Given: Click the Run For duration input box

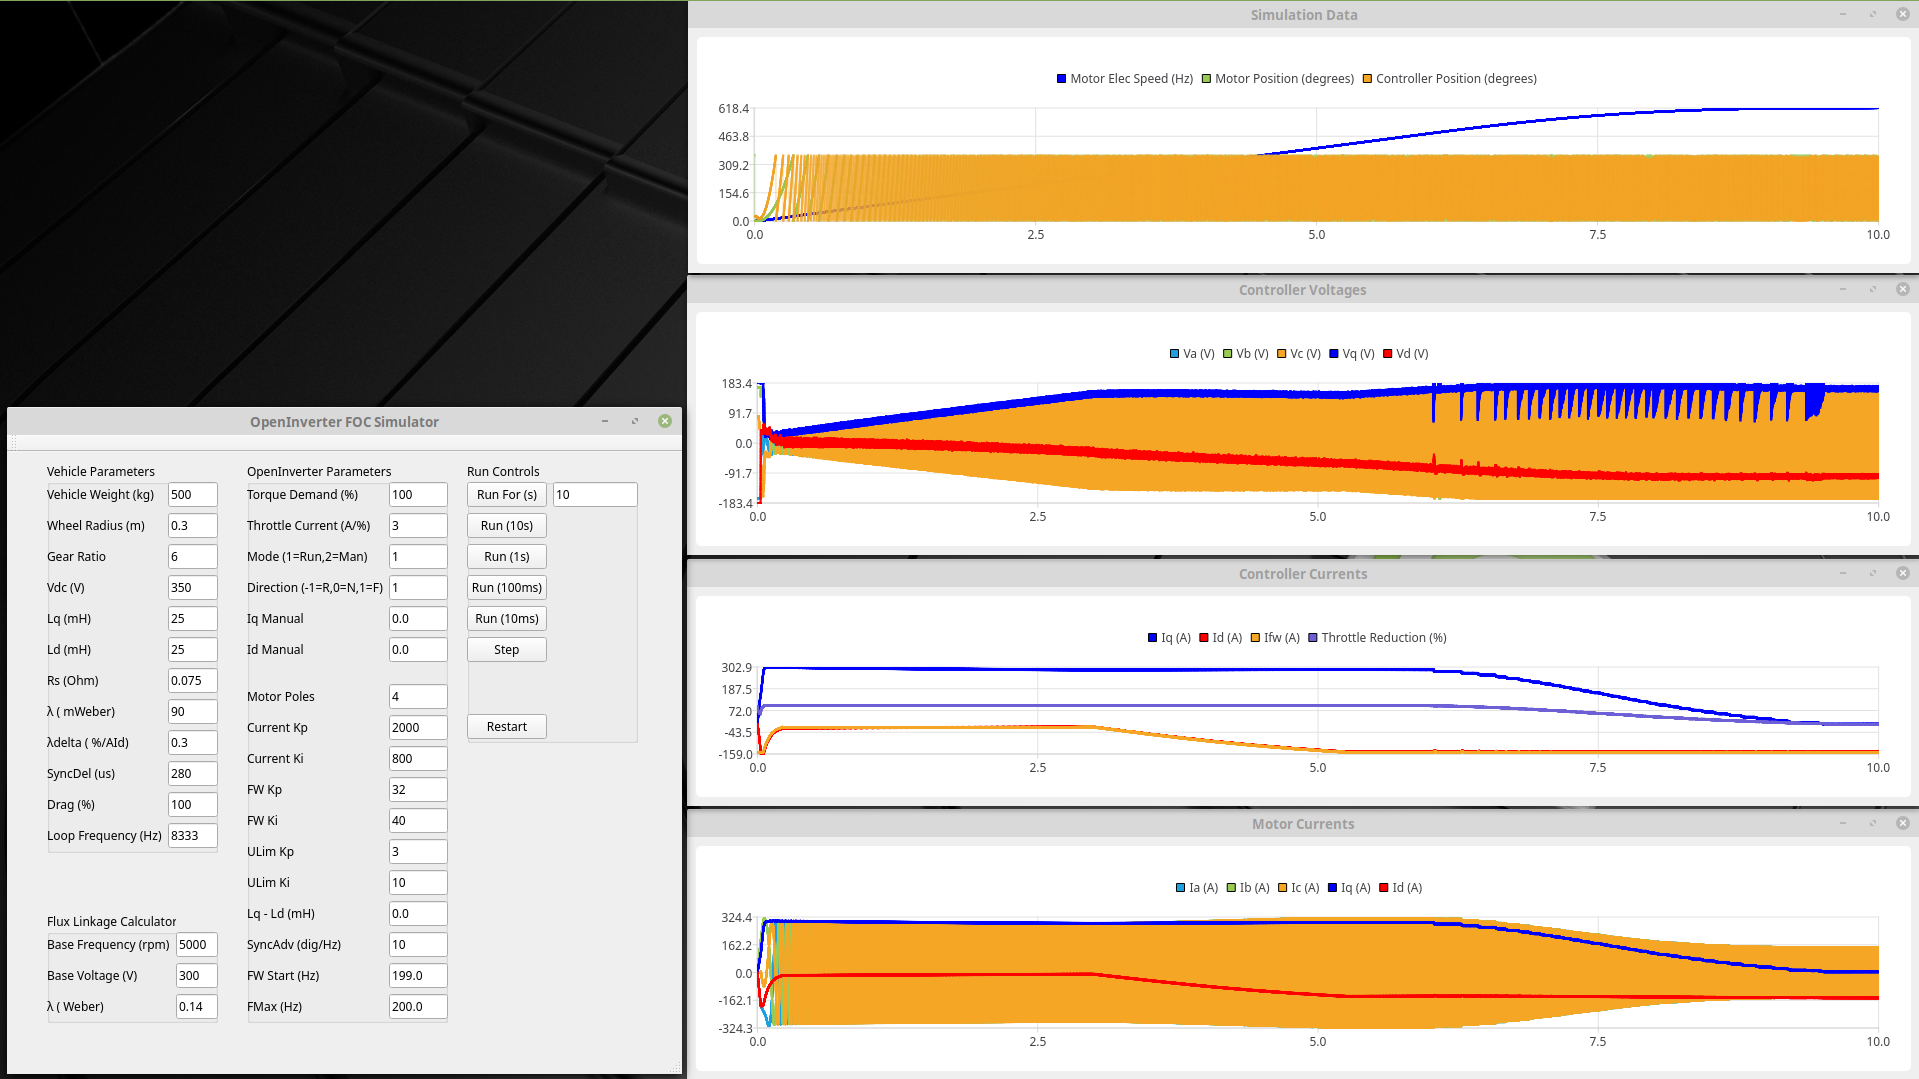Looking at the screenshot, I should pos(594,495).
